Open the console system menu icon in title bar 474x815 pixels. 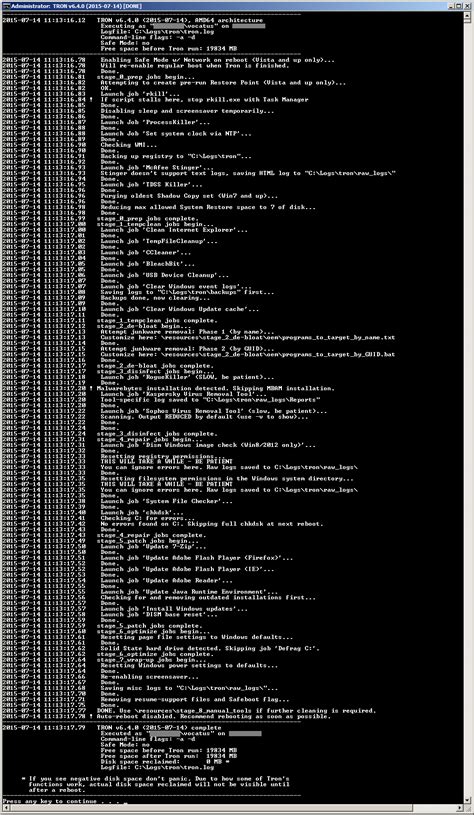pos(5,5)
